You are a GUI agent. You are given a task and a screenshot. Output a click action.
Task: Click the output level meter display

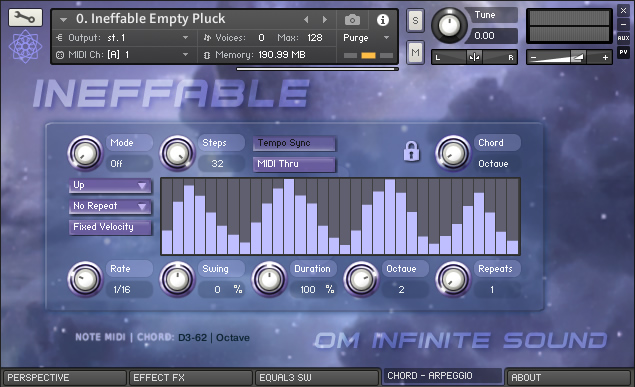(569, 26)
